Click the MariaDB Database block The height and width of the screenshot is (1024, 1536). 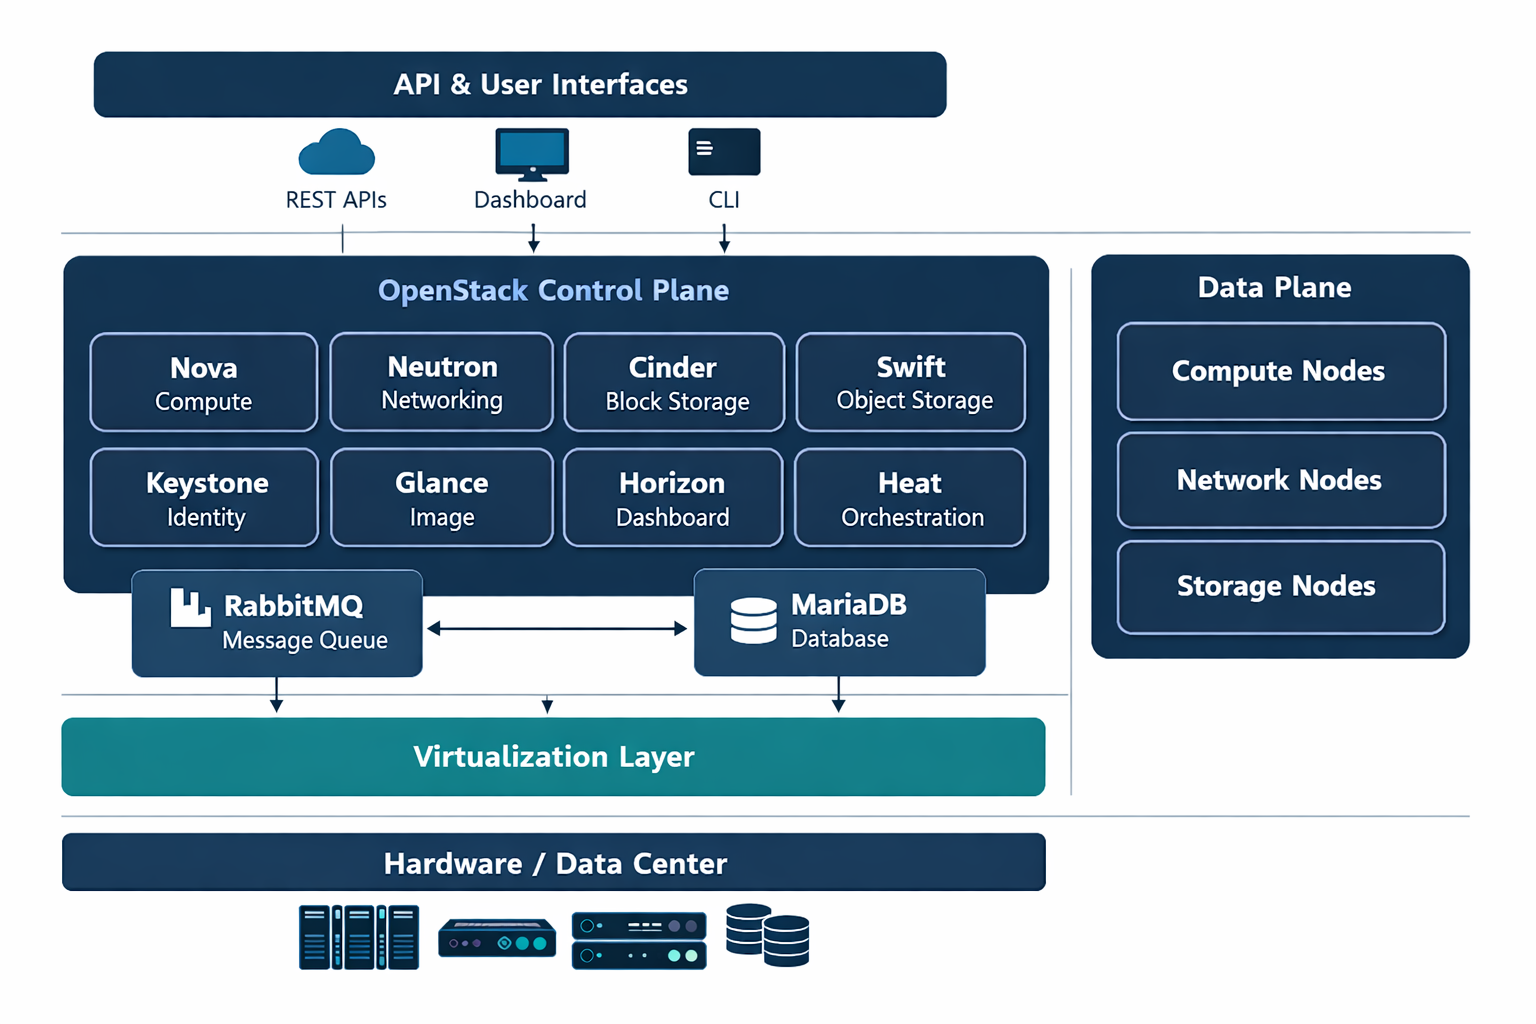pos(840,622)
